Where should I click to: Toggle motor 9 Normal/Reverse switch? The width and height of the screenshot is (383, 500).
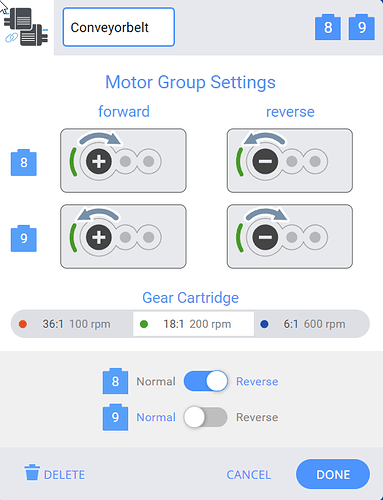coord(206,417)
